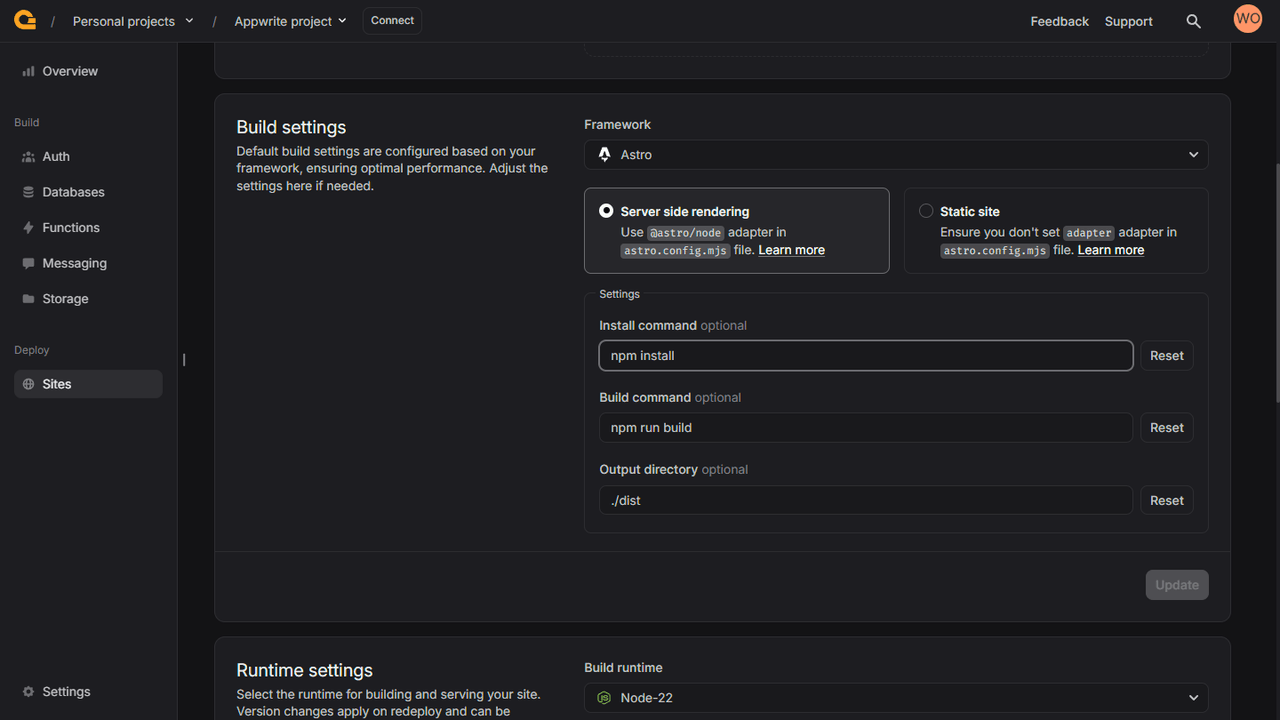Click inside the Output directory input

coord(865,500)
